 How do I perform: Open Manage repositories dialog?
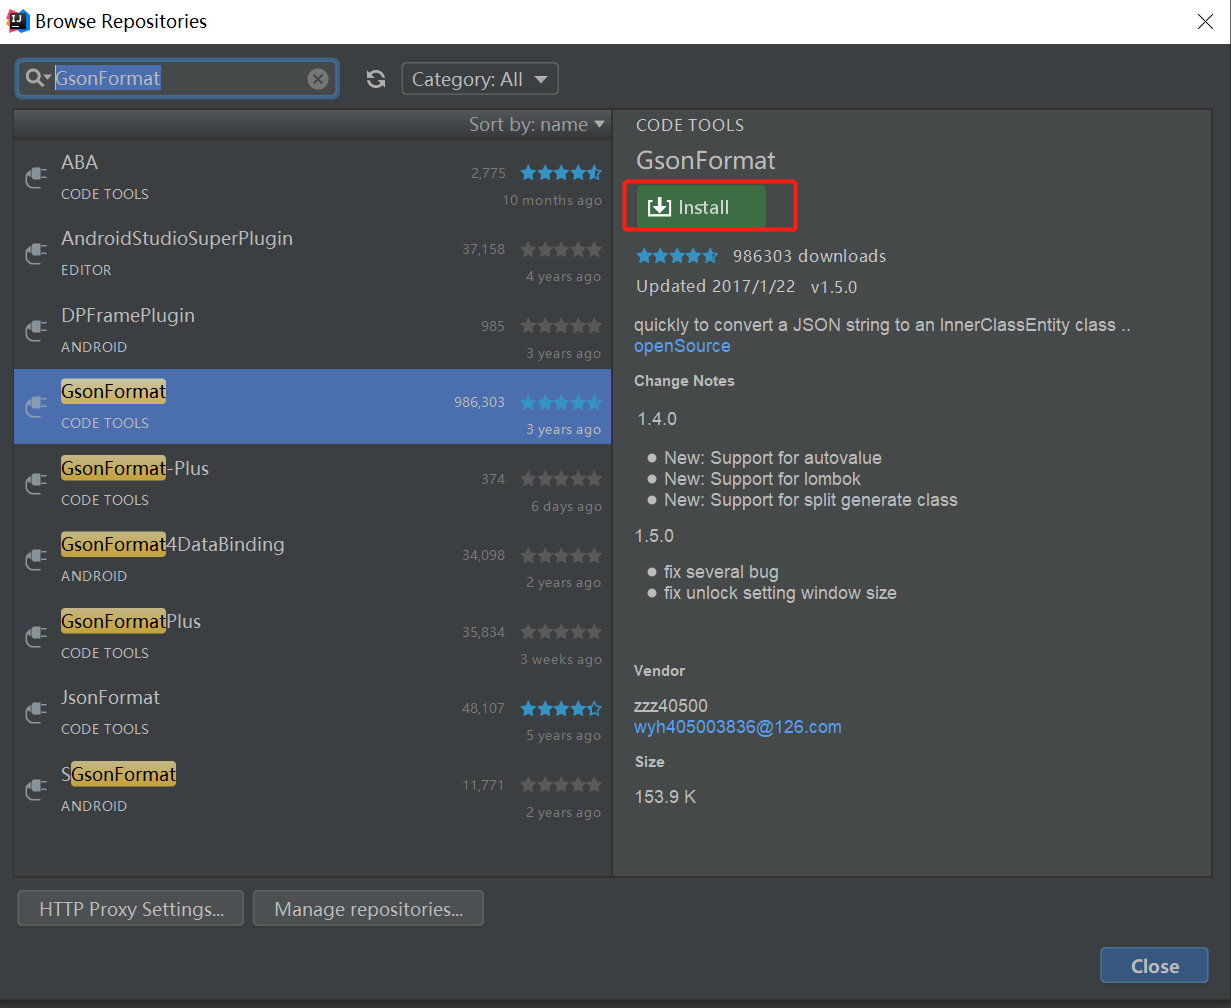[368, 909]
